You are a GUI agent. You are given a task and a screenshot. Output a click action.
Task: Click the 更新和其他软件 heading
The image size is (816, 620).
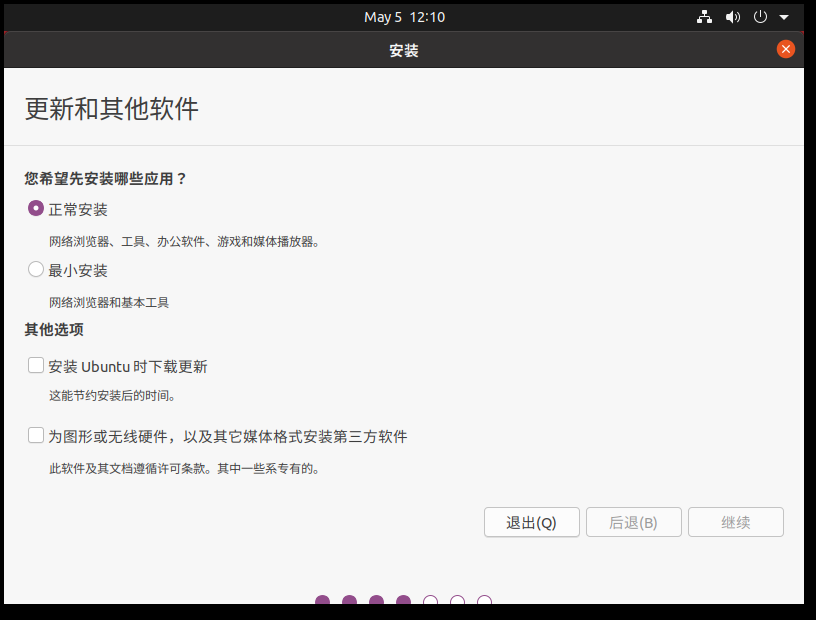(x=111, y=109)
